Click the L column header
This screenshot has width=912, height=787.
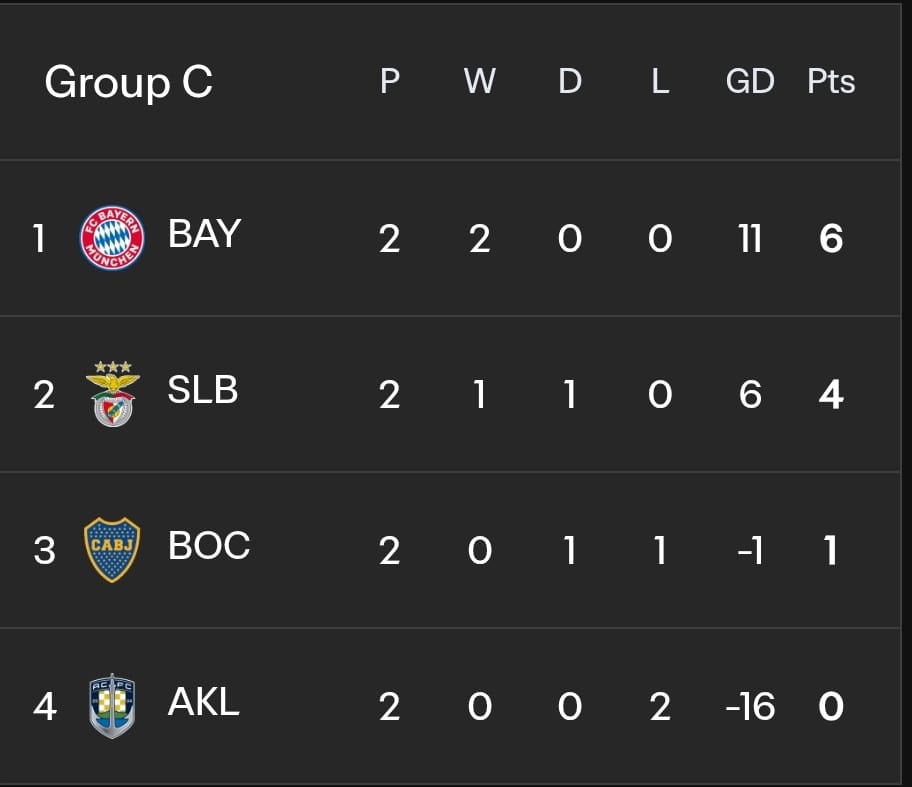tap(660, 81)
